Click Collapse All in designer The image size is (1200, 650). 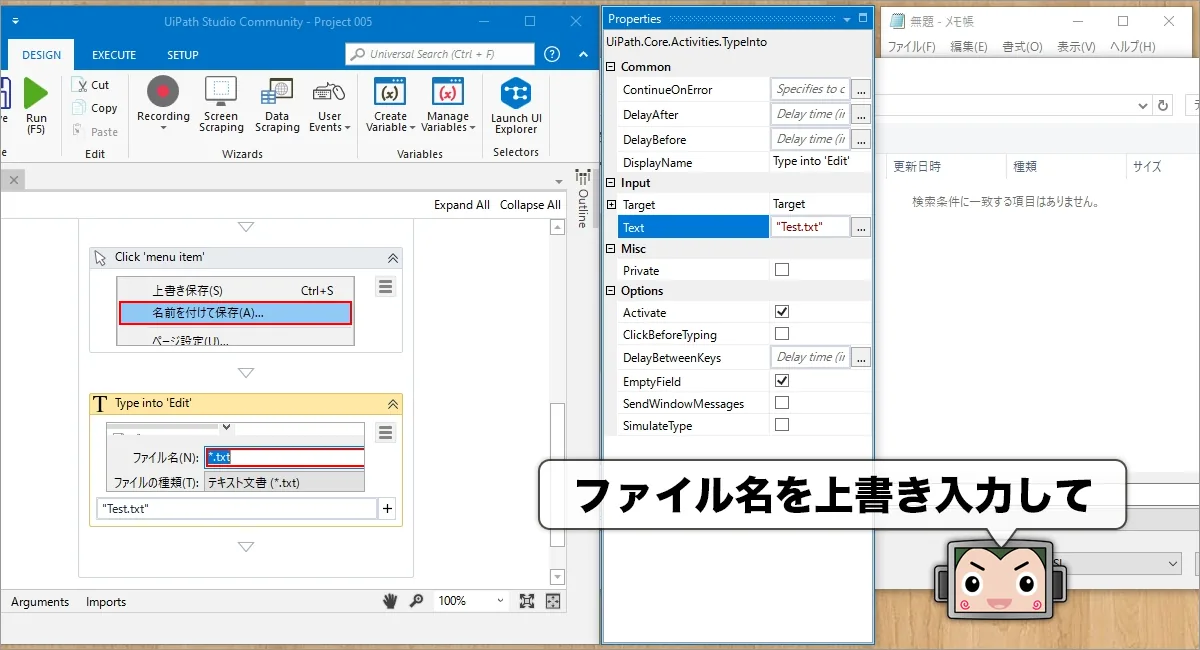[530, 205]
